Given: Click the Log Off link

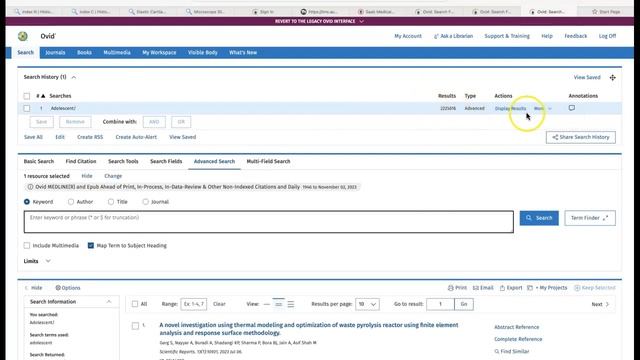Looking at the screenshot, I should (607, 36).
